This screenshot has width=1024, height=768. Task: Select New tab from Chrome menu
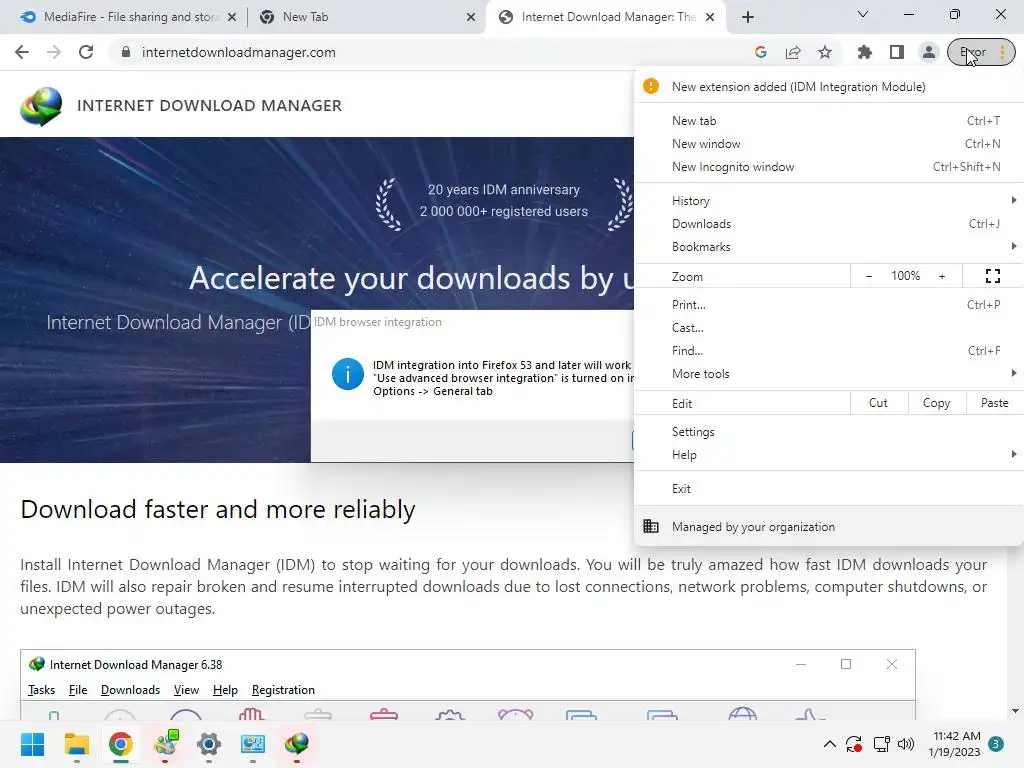829,121
